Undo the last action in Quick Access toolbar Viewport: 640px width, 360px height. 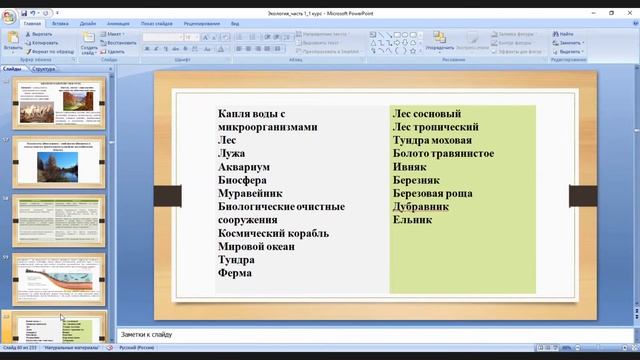tap(33, 13)
